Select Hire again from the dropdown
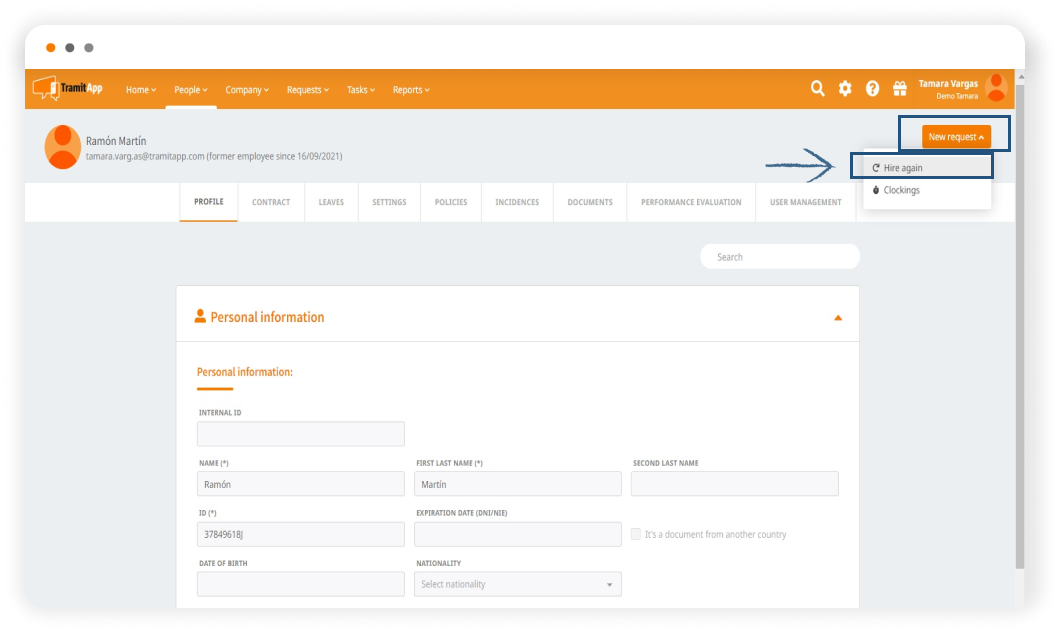The image size is (1061, 633). [x=903, y=168]
